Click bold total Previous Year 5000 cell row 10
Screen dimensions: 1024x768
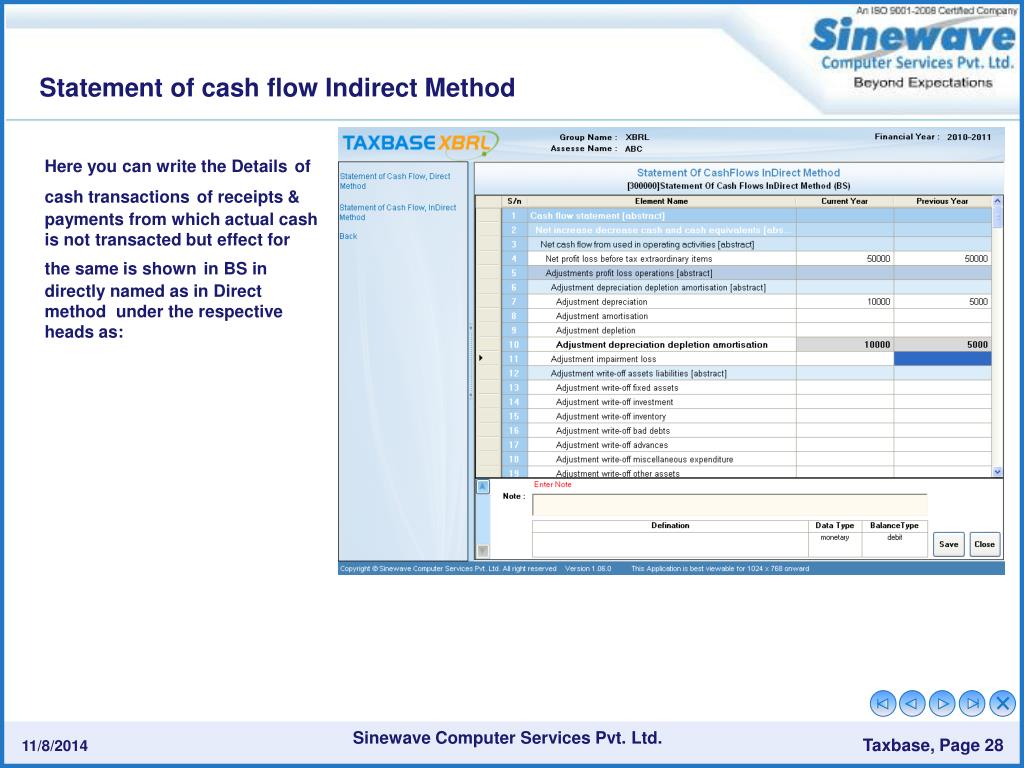[942, 345]
